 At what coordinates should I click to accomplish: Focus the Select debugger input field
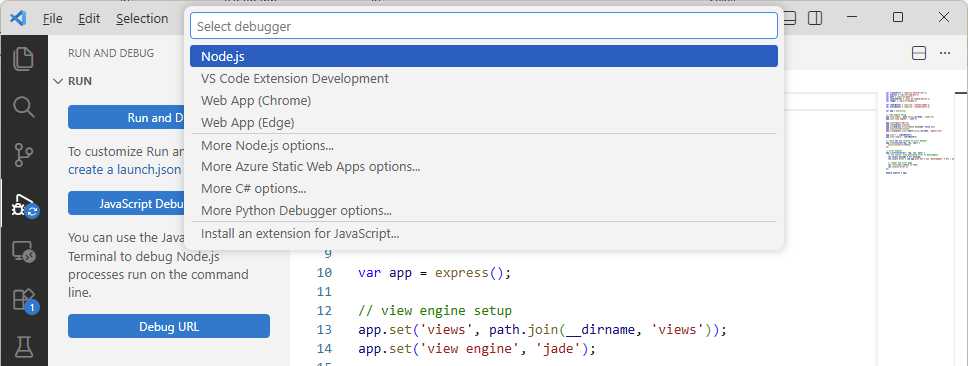pyautogui.click(x=483, y=26)
